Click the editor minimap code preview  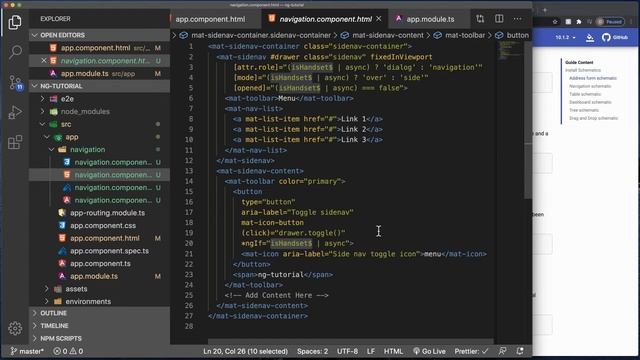509,51
